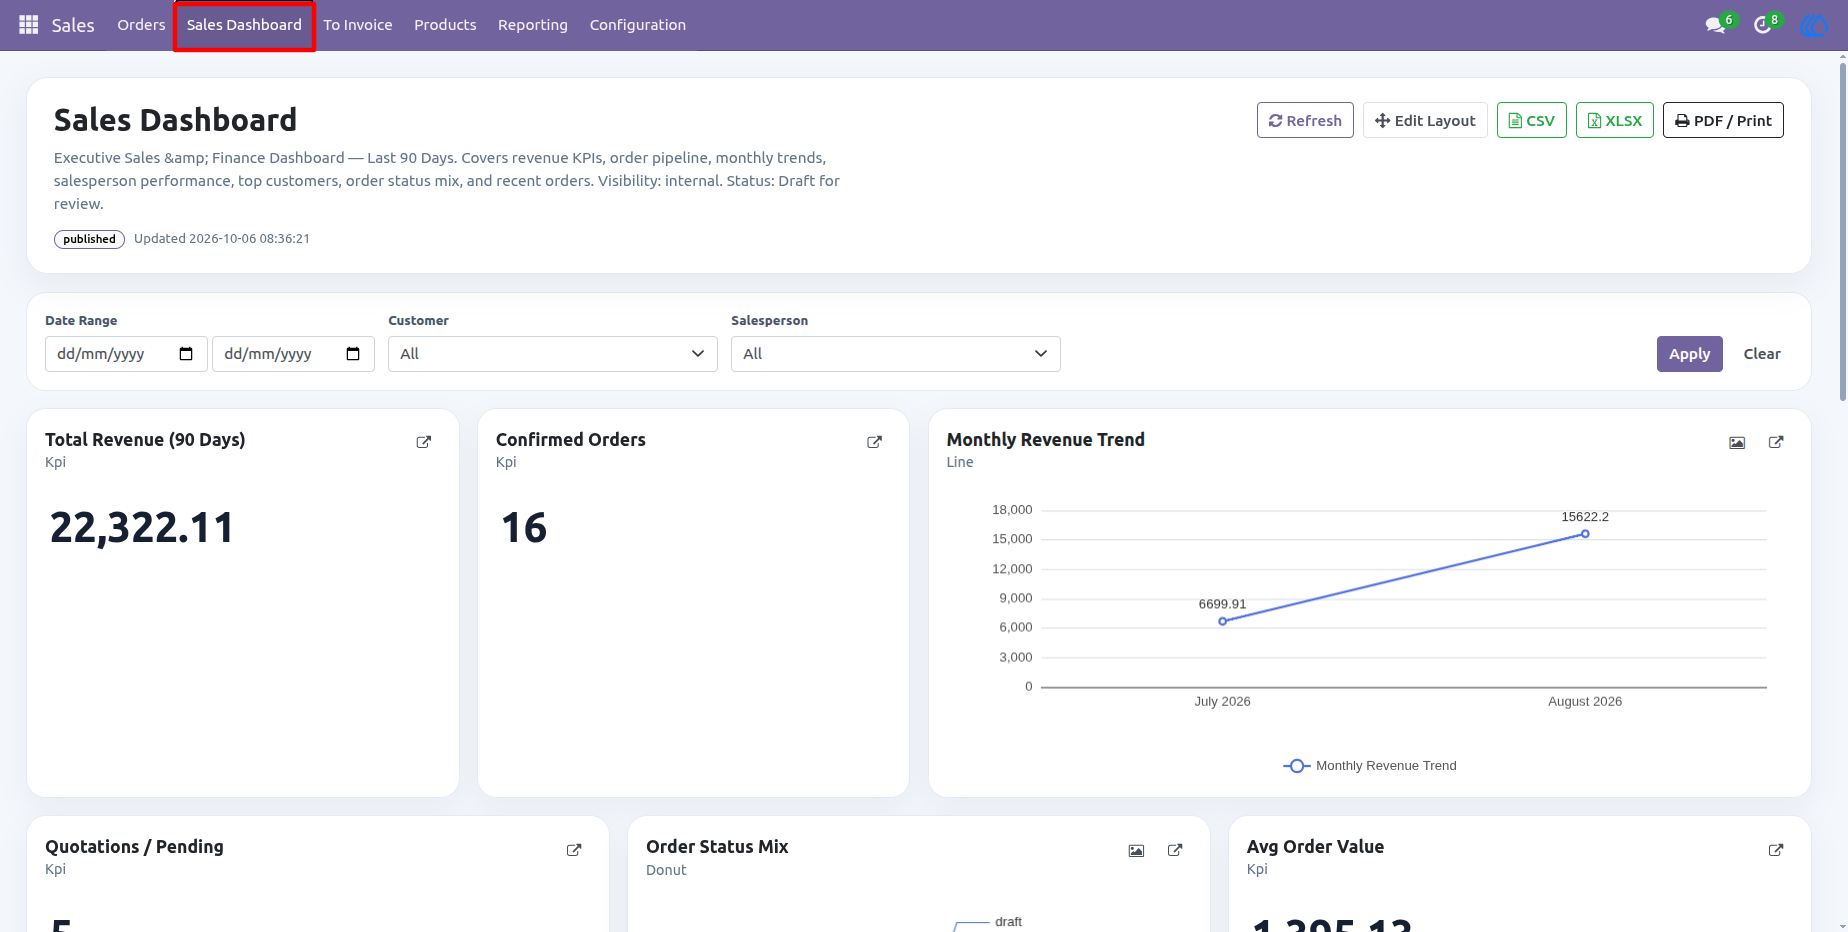Open Avg Order Value external link icon
Image resolution: width=1848 pixels, height=932 pixels.
[x=1776, y=850]
